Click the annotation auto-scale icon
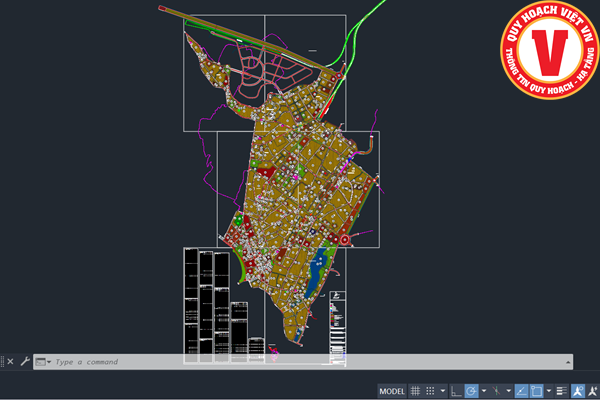 [x=592, y=390]
